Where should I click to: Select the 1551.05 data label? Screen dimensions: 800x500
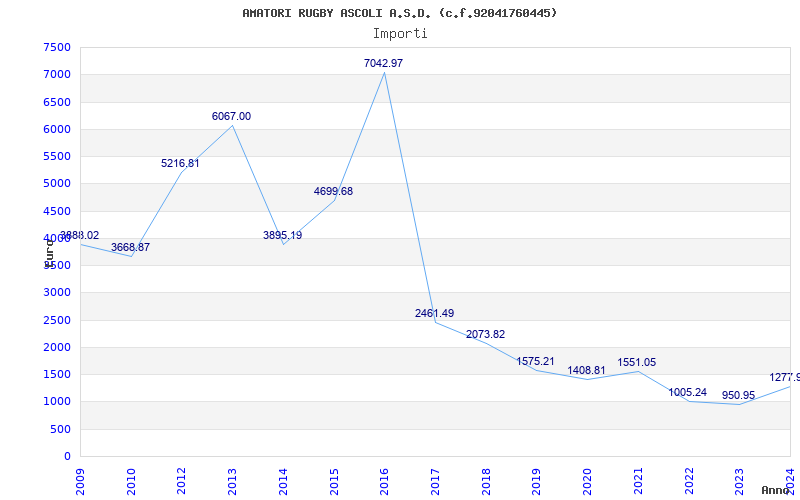(637, 363)
